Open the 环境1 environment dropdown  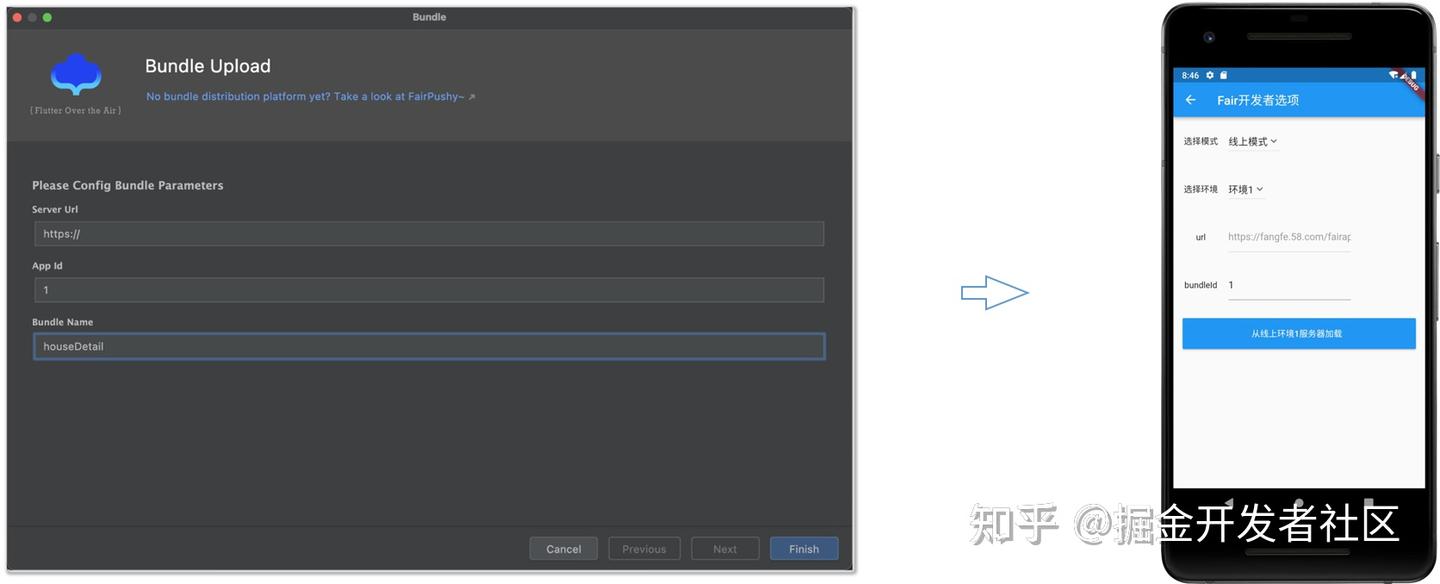pyautogui.click(x=1243, y=189)
